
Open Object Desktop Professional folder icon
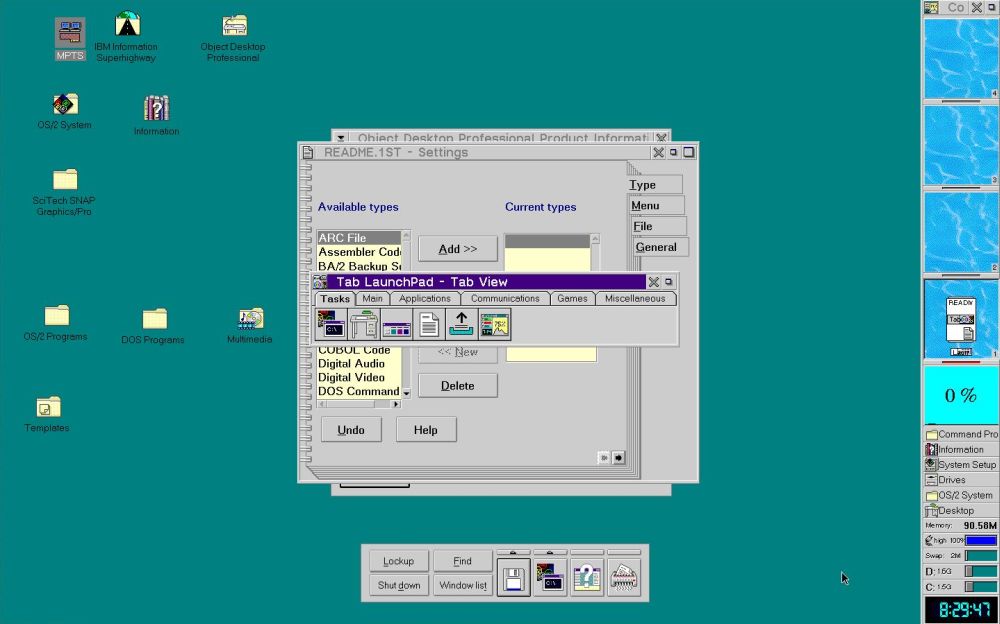pyautogui.click(x=233, y=38)
